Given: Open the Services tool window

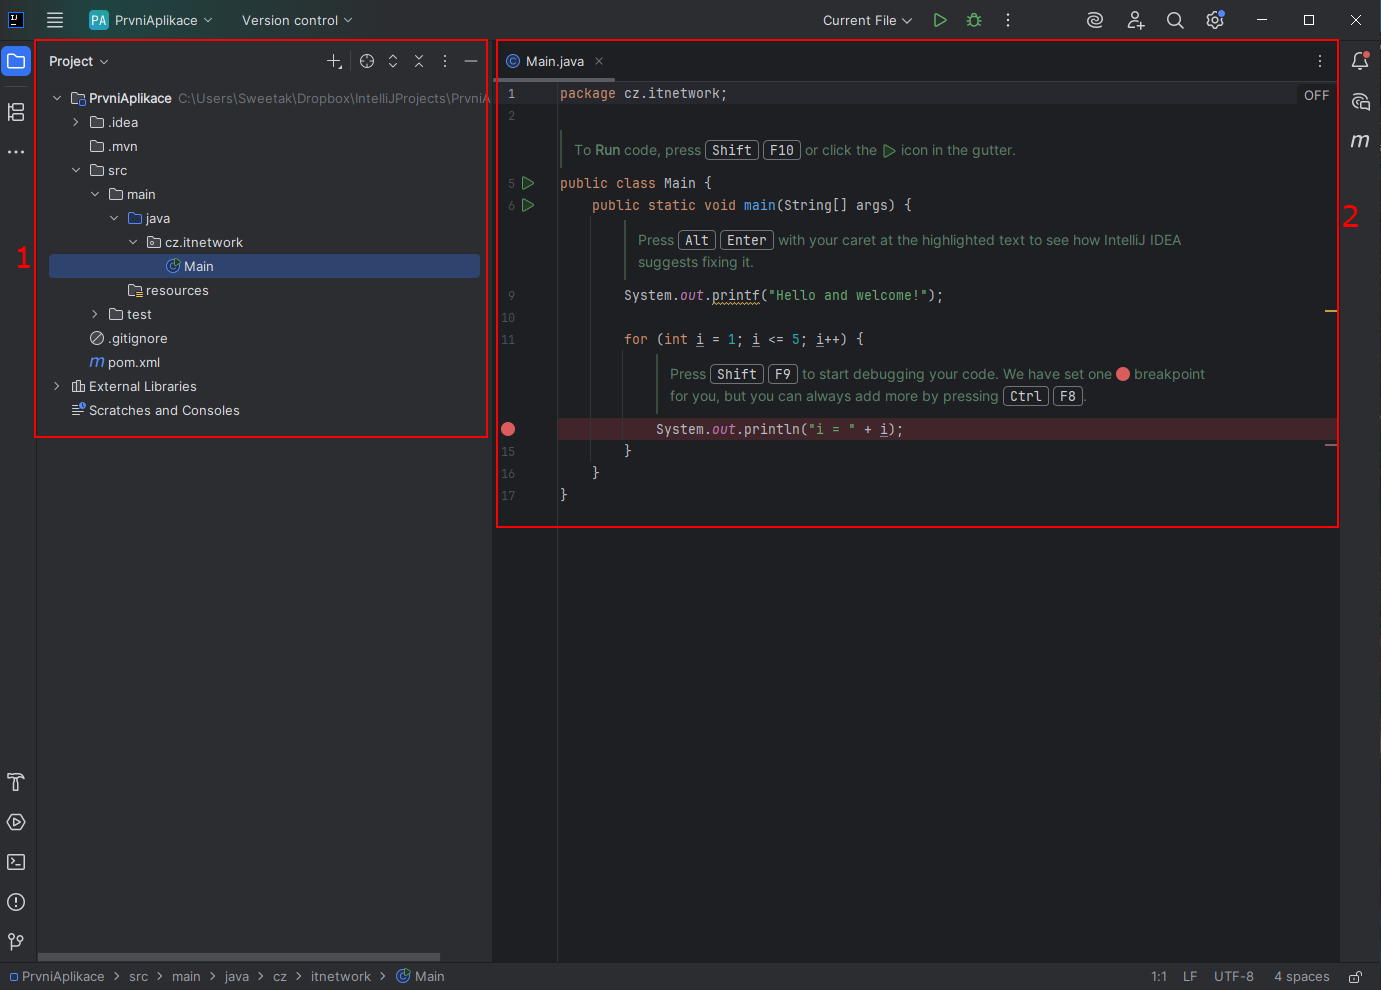Looking at the screenshot, I should point(16,822).
